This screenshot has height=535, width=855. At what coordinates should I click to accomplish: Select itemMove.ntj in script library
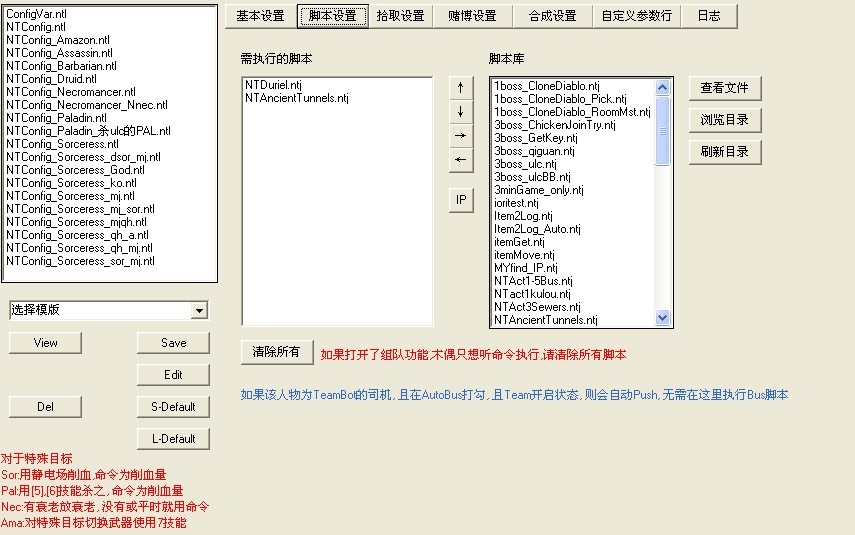[524, 255]
